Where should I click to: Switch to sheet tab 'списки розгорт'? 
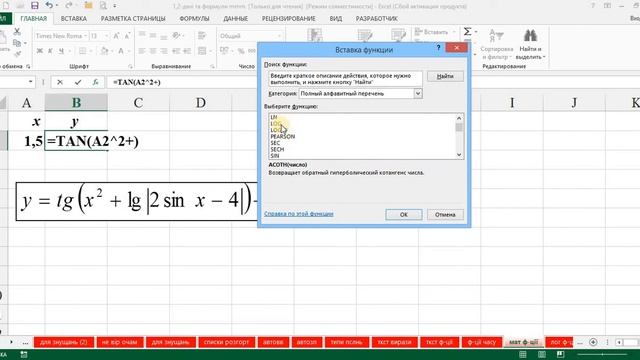pyautogui.click(x=227, y=342)
